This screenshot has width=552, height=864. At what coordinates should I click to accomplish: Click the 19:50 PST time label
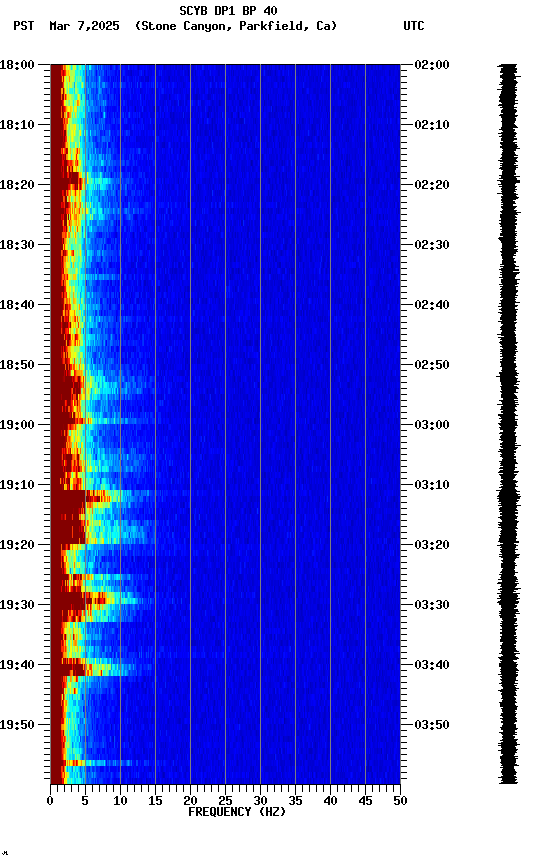[x=17, y=726]
